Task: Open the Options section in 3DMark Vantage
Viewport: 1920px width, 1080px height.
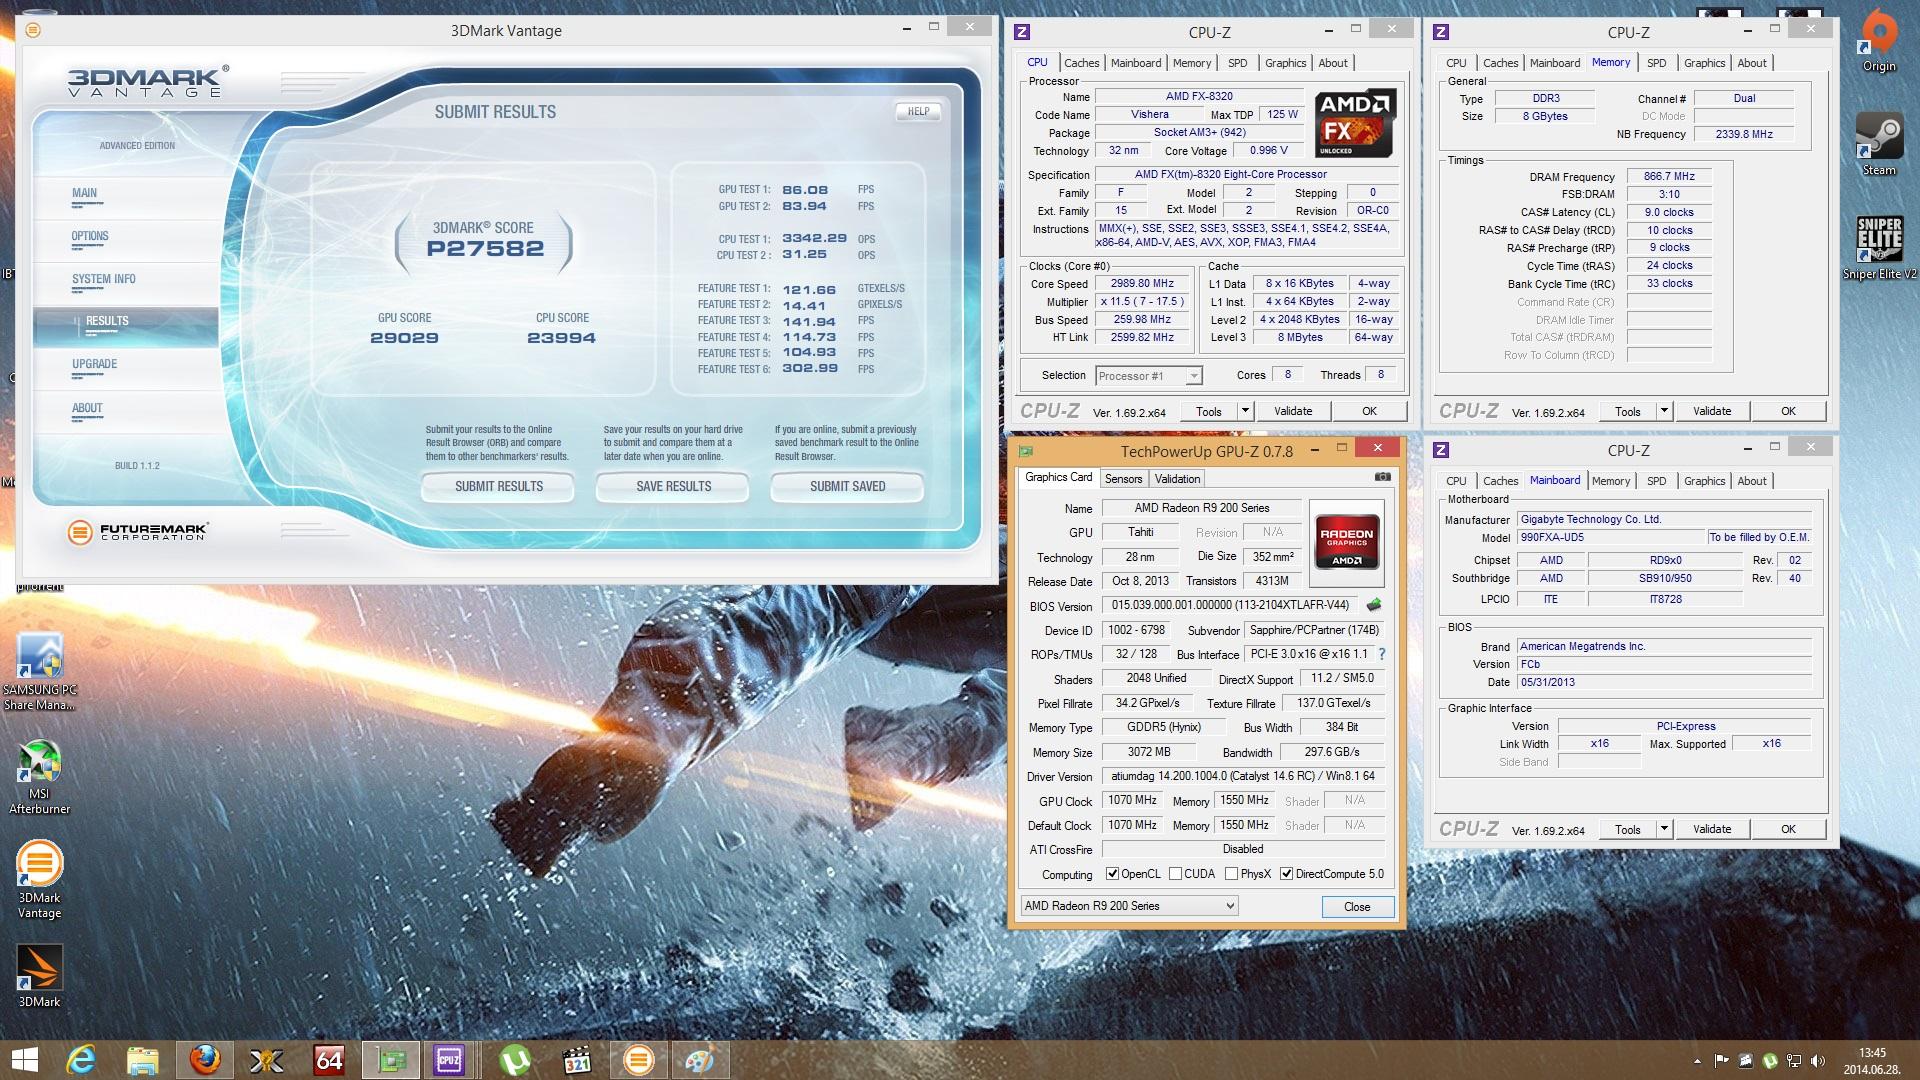Action: [x=90, y=237]
